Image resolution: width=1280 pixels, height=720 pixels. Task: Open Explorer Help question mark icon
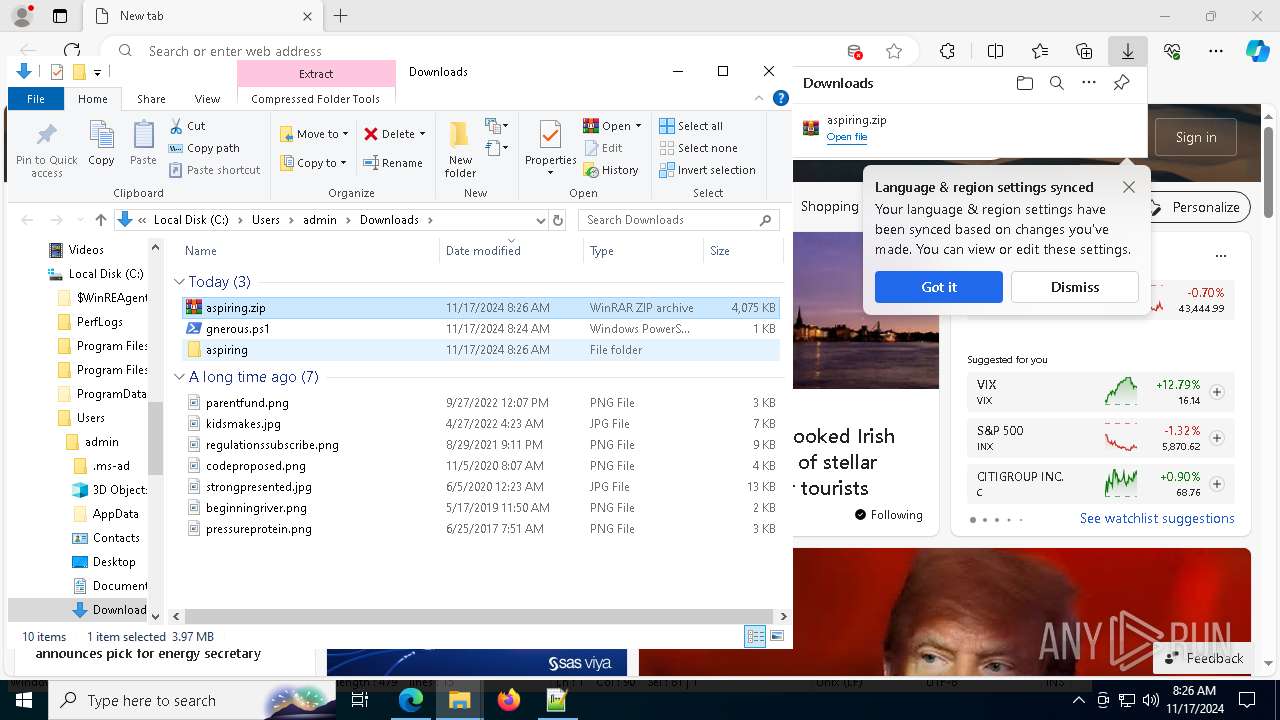click(x=781, y=98)
